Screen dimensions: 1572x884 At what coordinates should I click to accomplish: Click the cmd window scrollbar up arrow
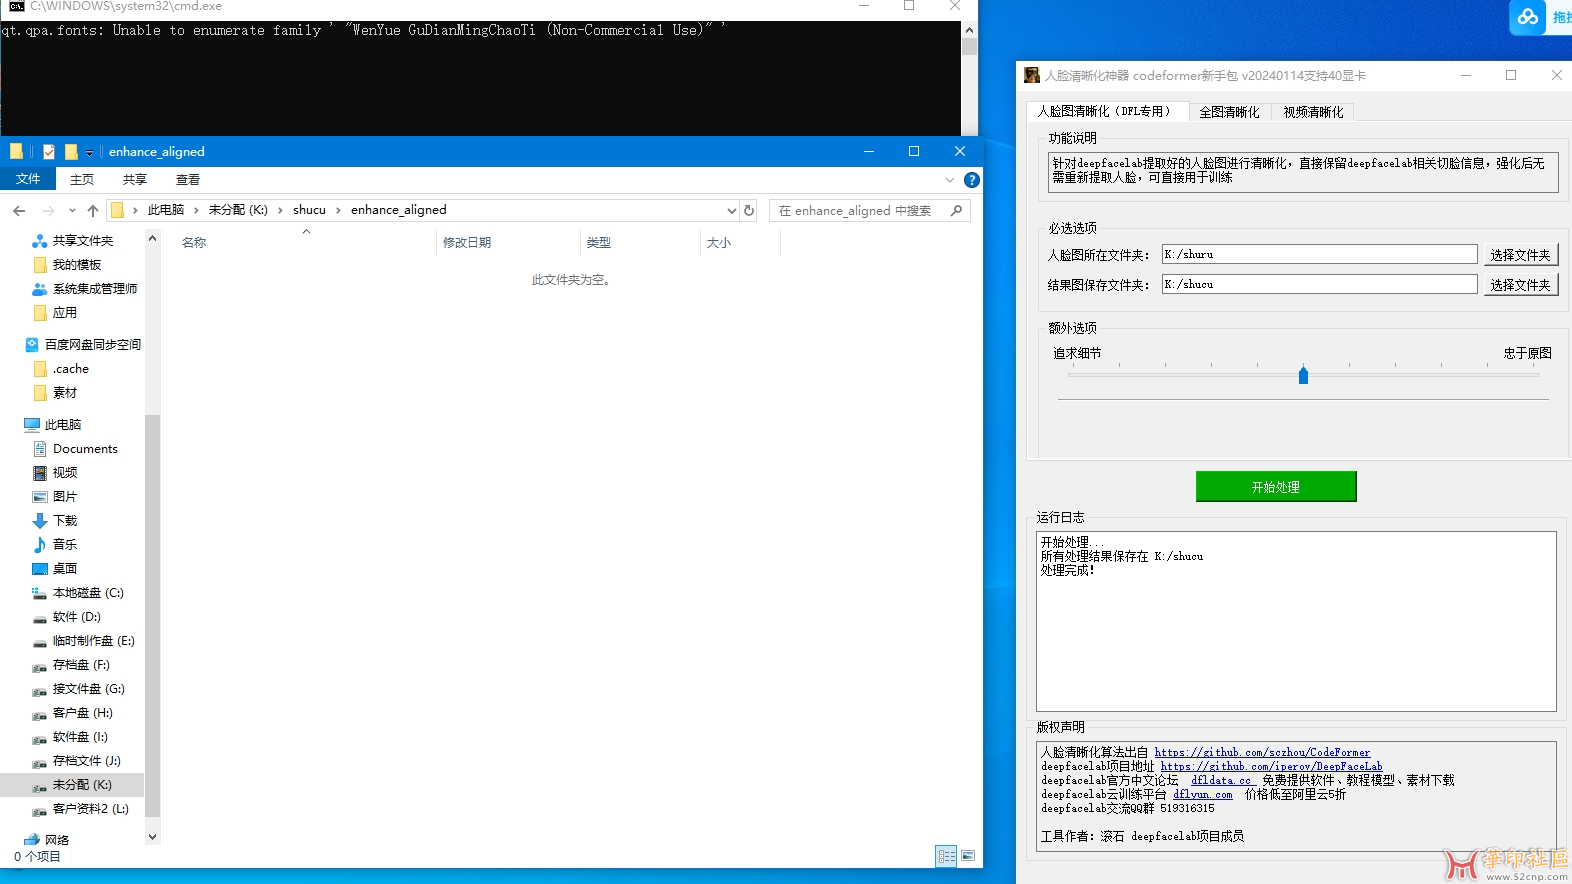point(969,30)
